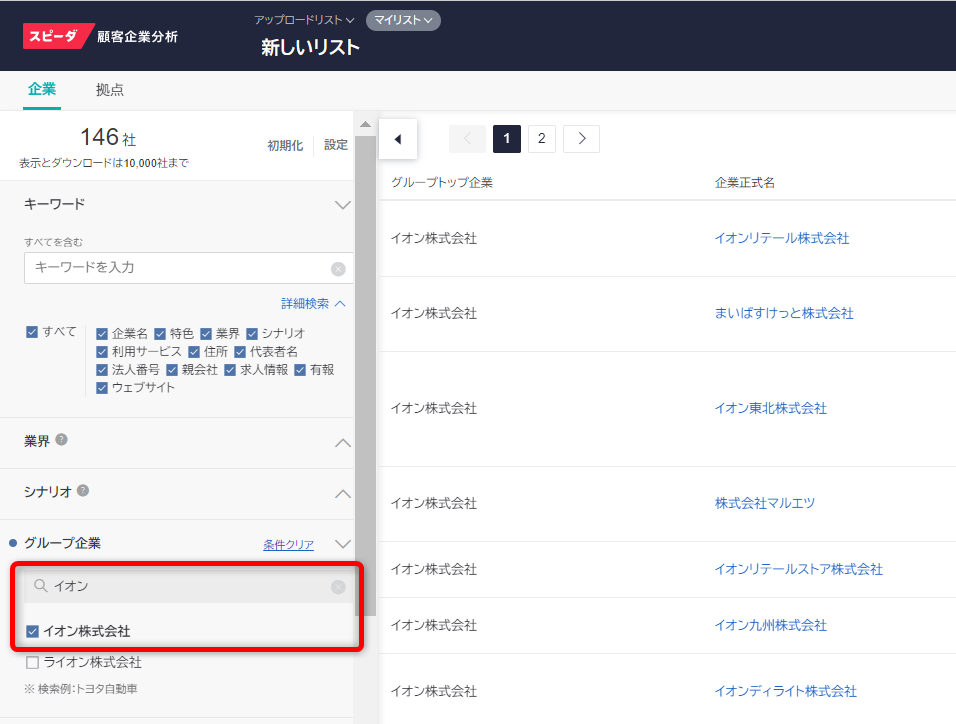
Task: Uncheck the イオン株式会社 checkbox
Action: 33,631
